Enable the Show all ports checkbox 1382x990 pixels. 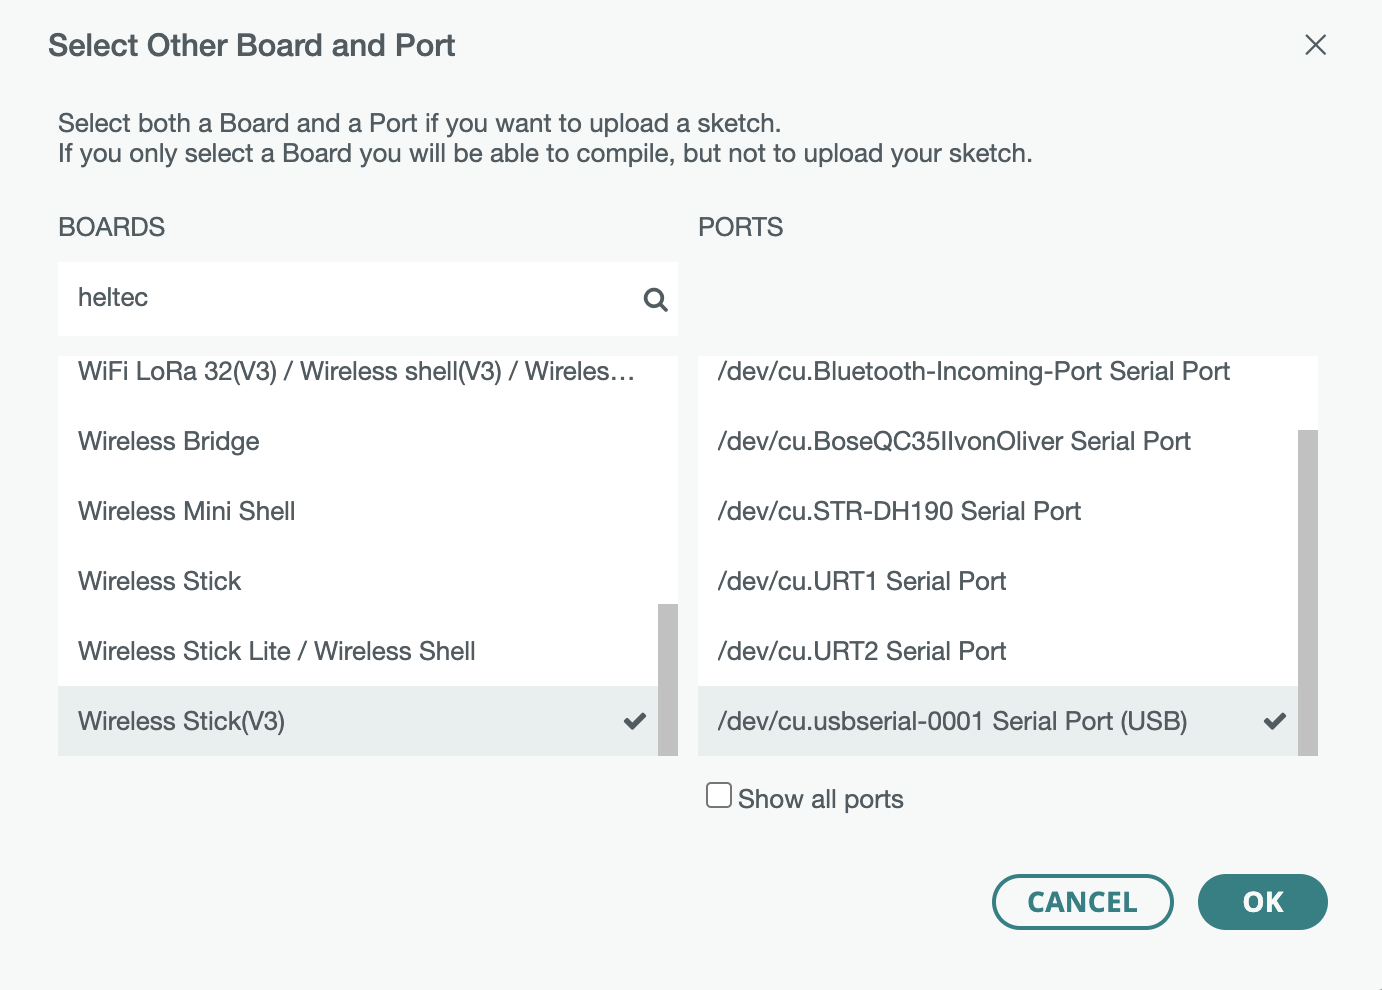point(718,794)
